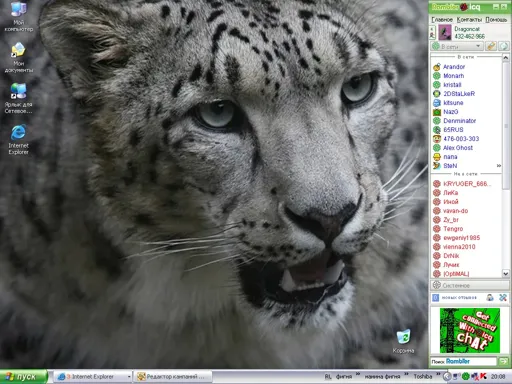Open the Контакты menu in ICQ
The width and height of the screenshot is (512, 384).
point(469,20)
